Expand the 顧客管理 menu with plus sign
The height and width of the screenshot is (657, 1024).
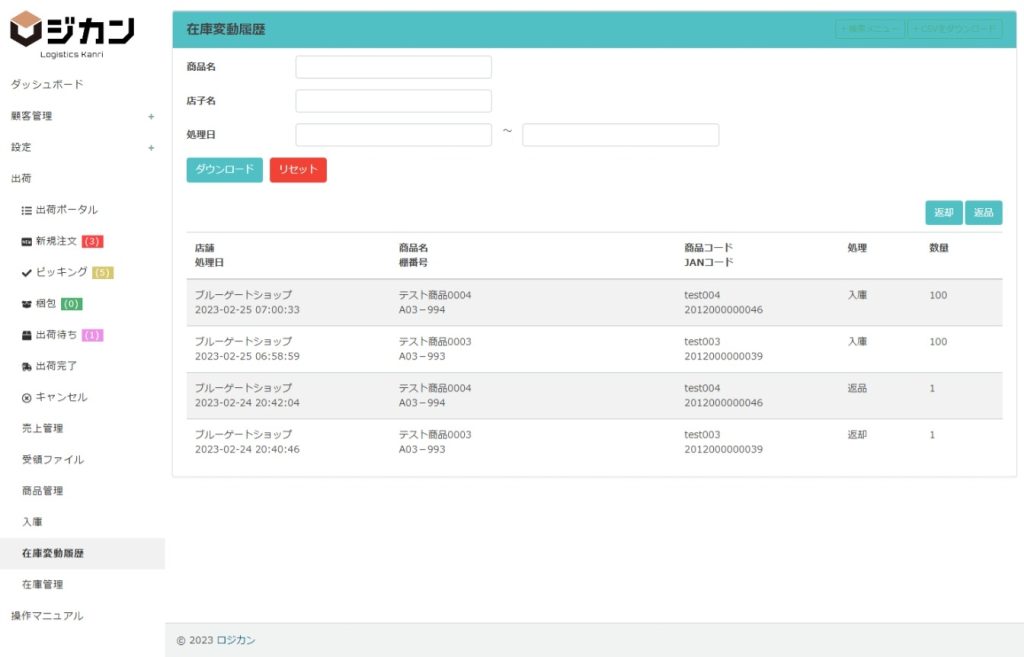click(151, 116)
